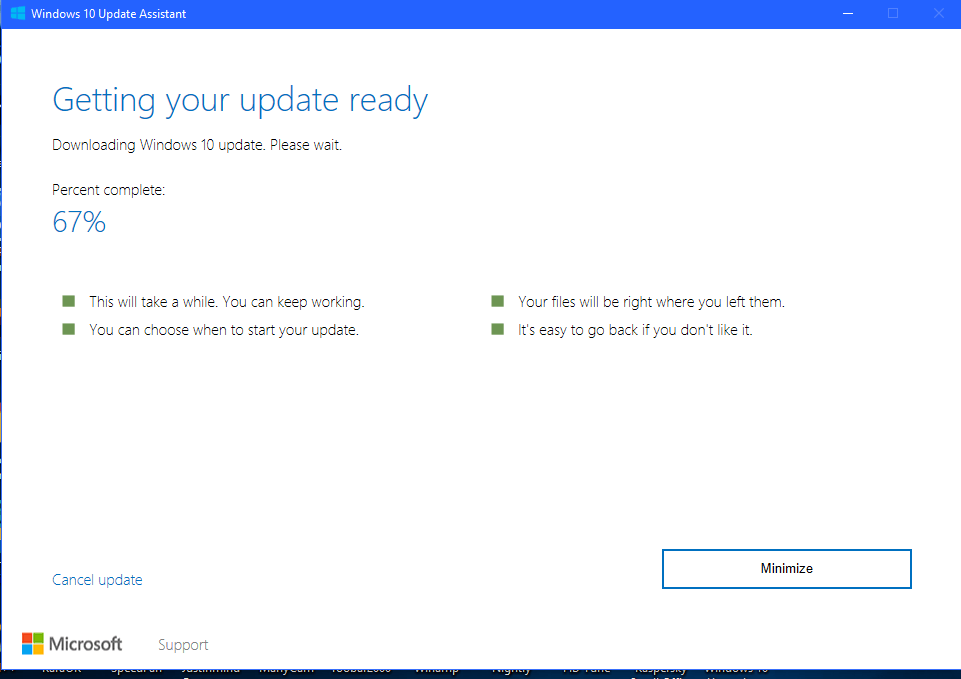The height and width of the screenshot is (679, 961).
Task: Click the green bullet beside "It's easy to go back"
Action: pos(498,329)
